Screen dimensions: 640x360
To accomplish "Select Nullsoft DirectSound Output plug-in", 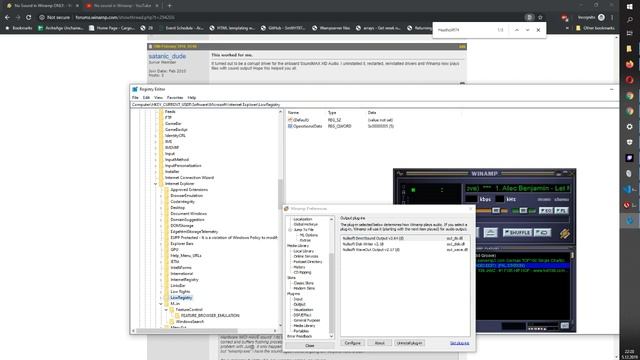I will (405, 238).
